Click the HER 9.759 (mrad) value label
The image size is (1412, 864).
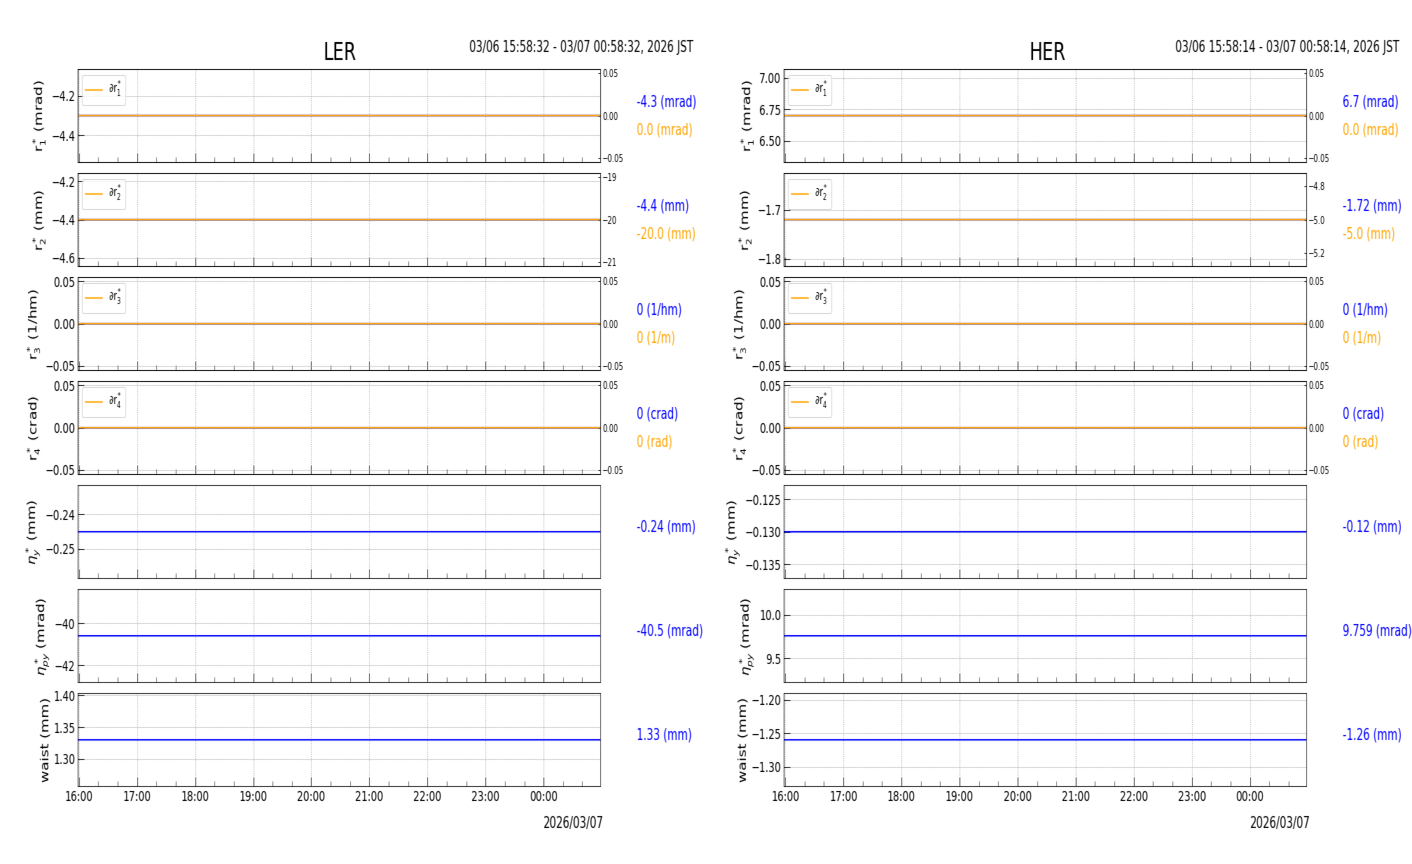[x=1376, y=631]
